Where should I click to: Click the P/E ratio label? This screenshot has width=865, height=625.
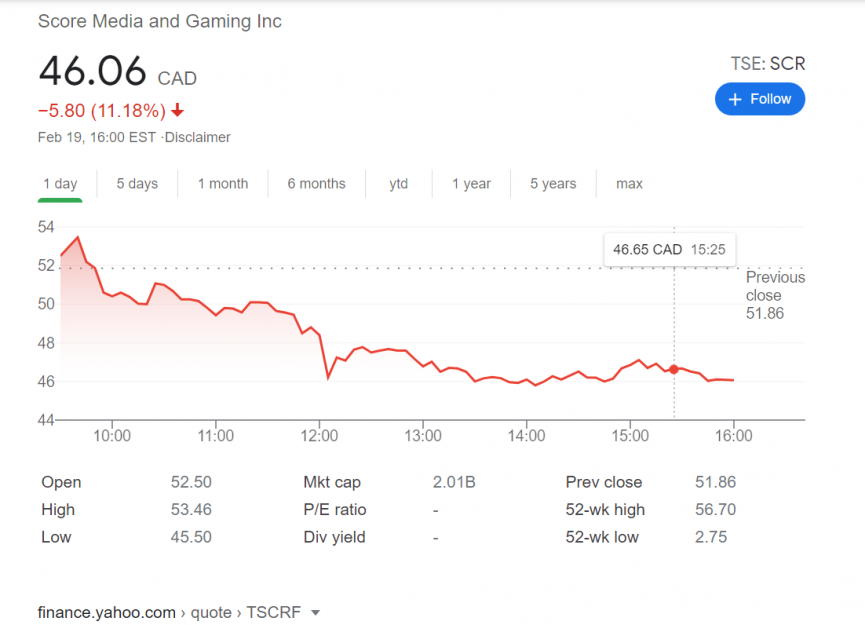click(x=335, y=509)
